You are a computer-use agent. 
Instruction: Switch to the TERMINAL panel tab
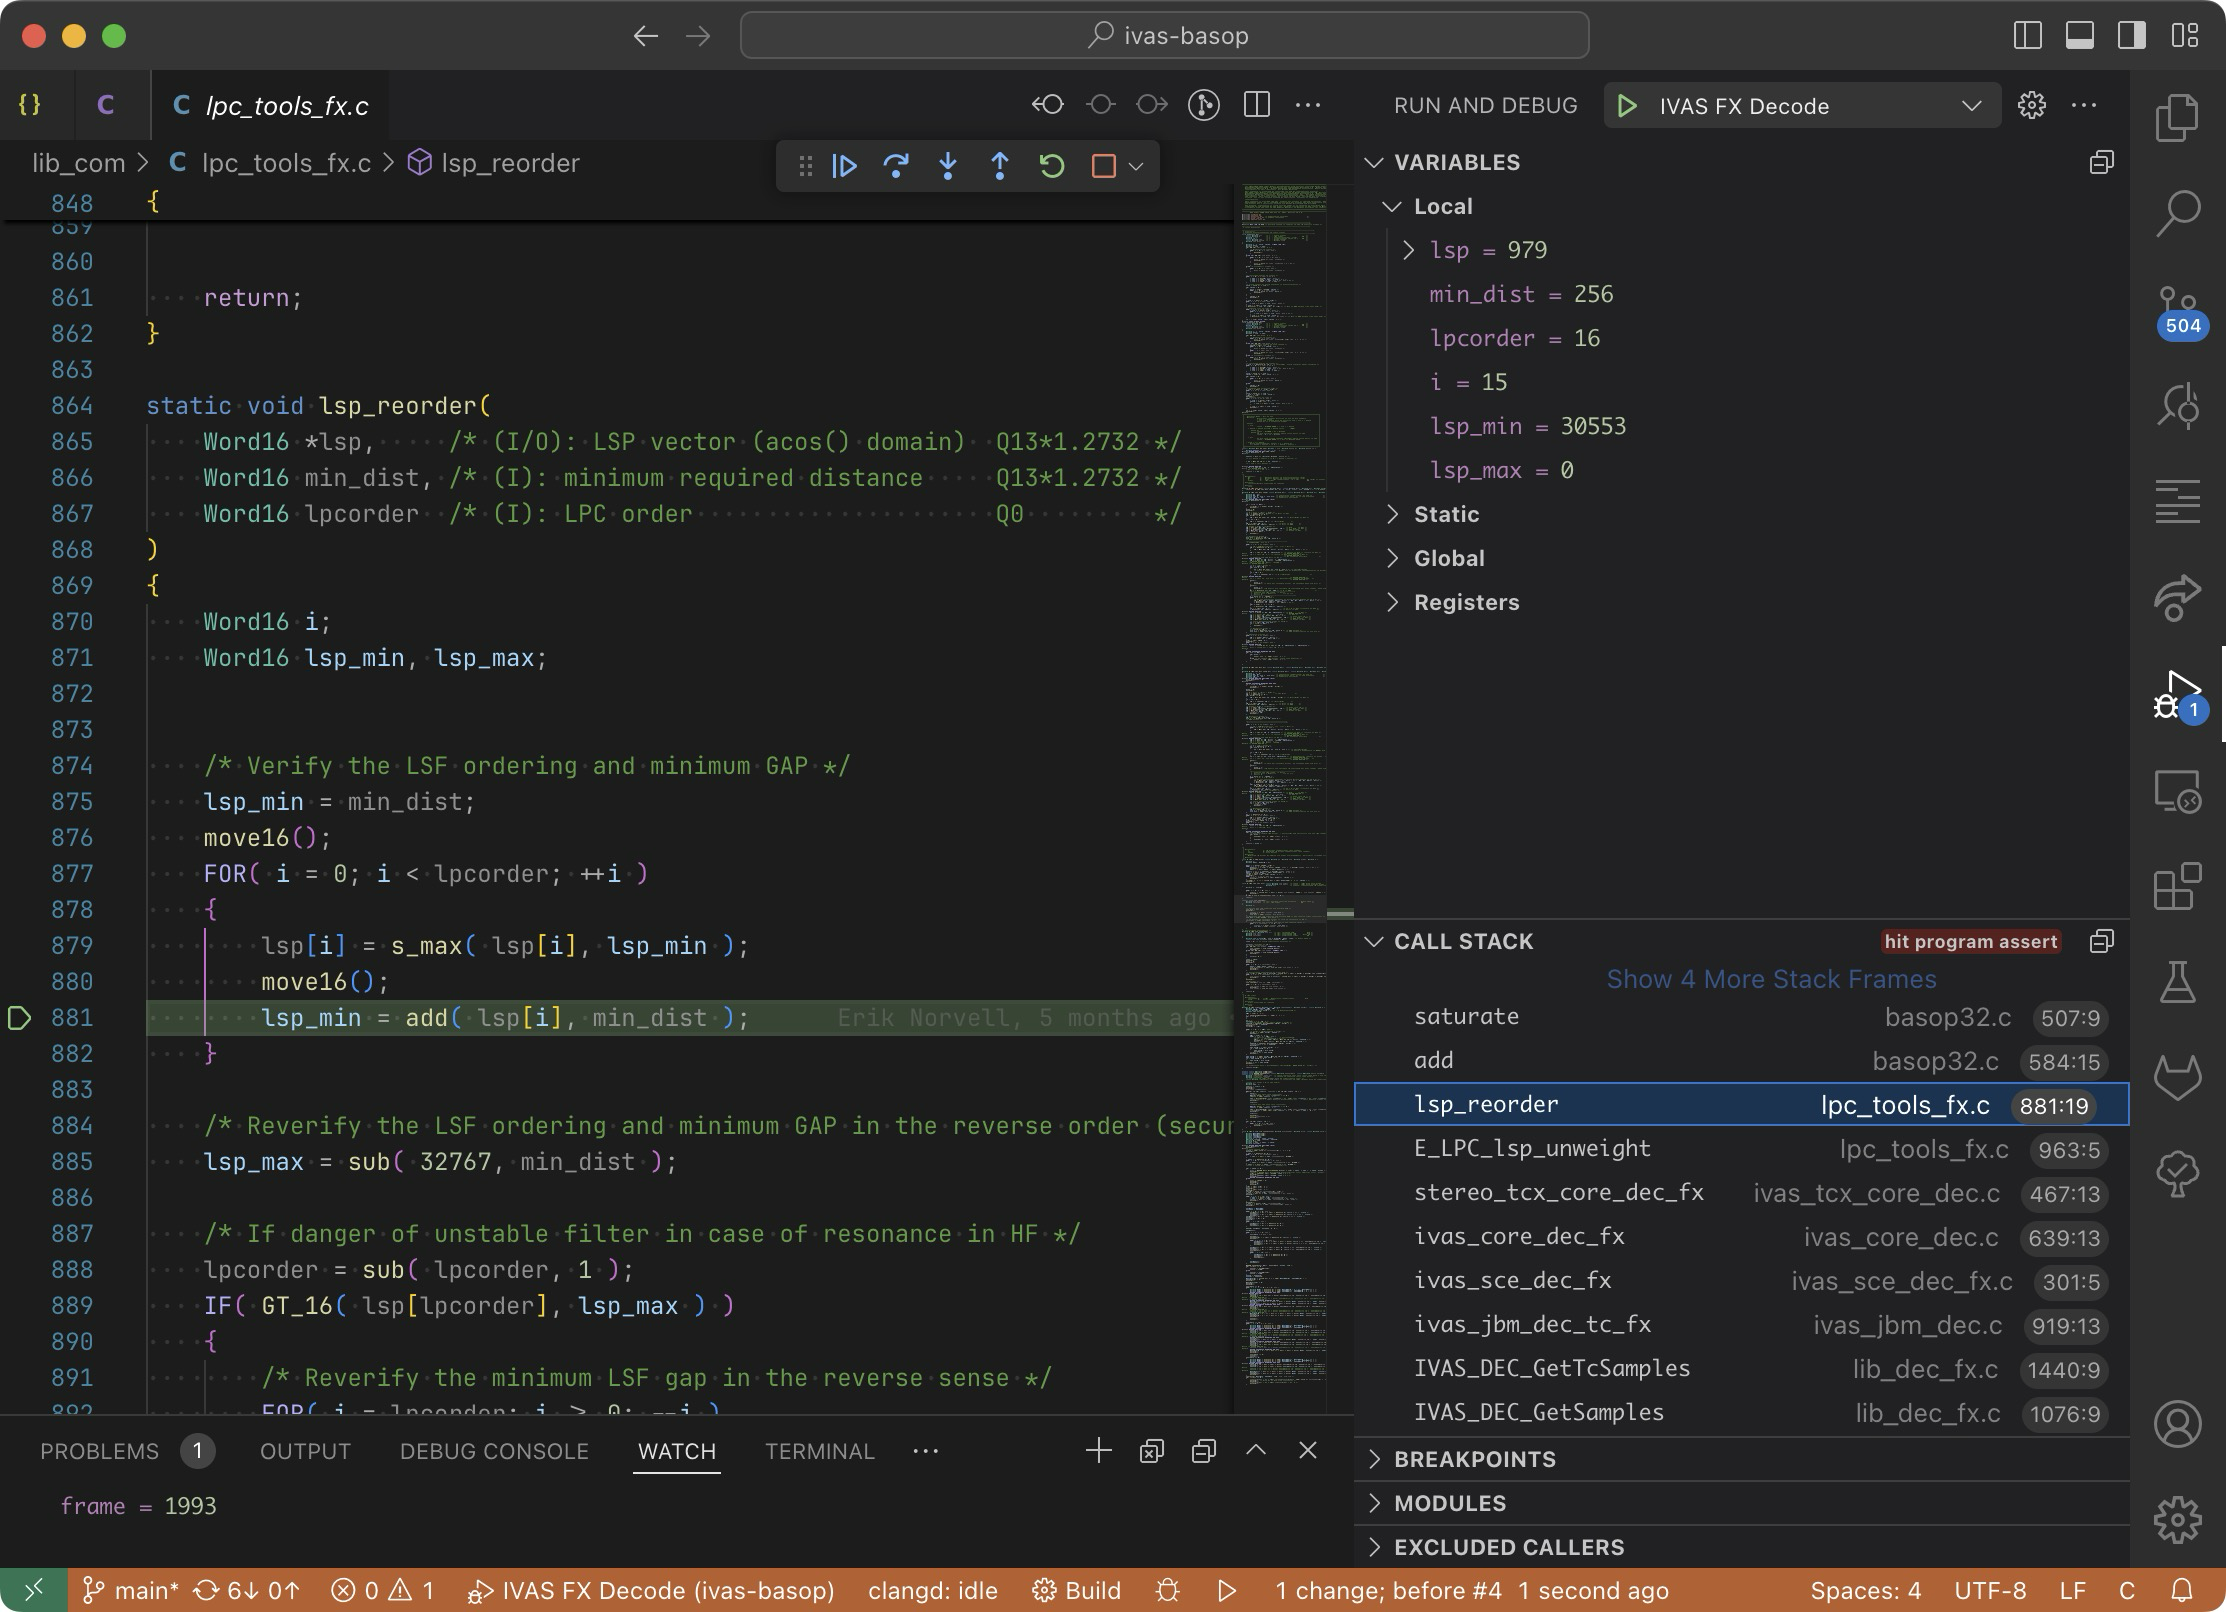[819, 1451]
